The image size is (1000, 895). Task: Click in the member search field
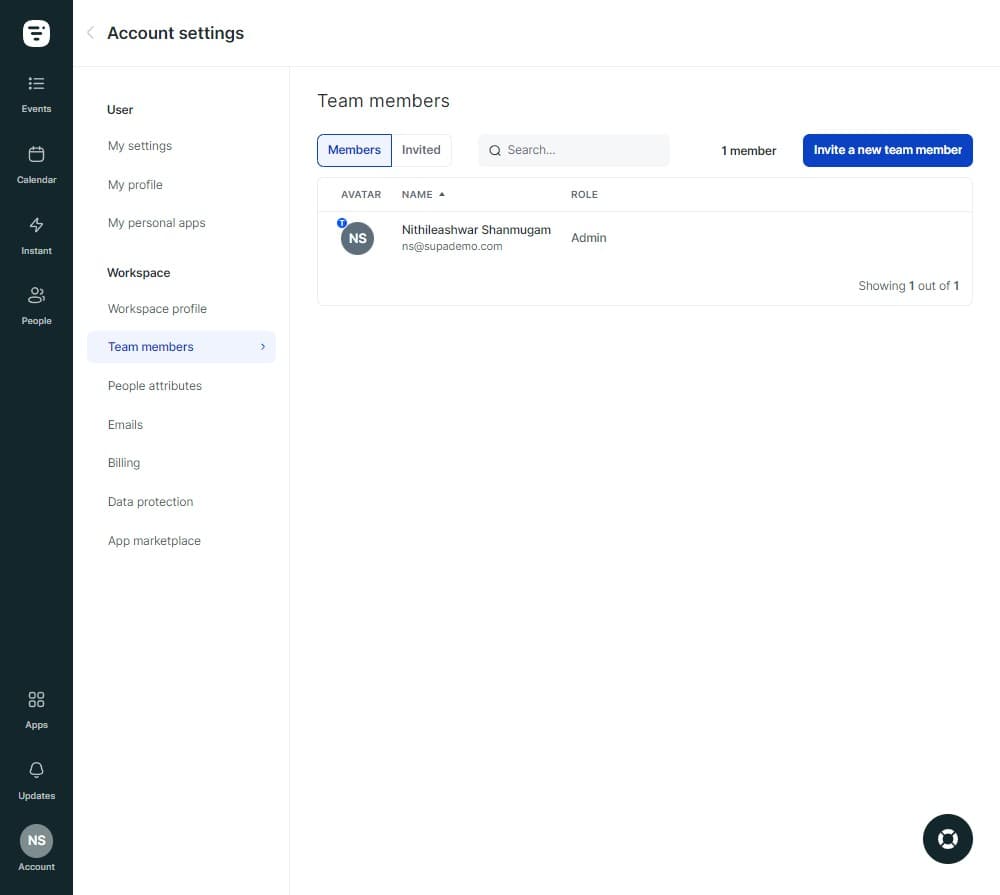(573, 149)
